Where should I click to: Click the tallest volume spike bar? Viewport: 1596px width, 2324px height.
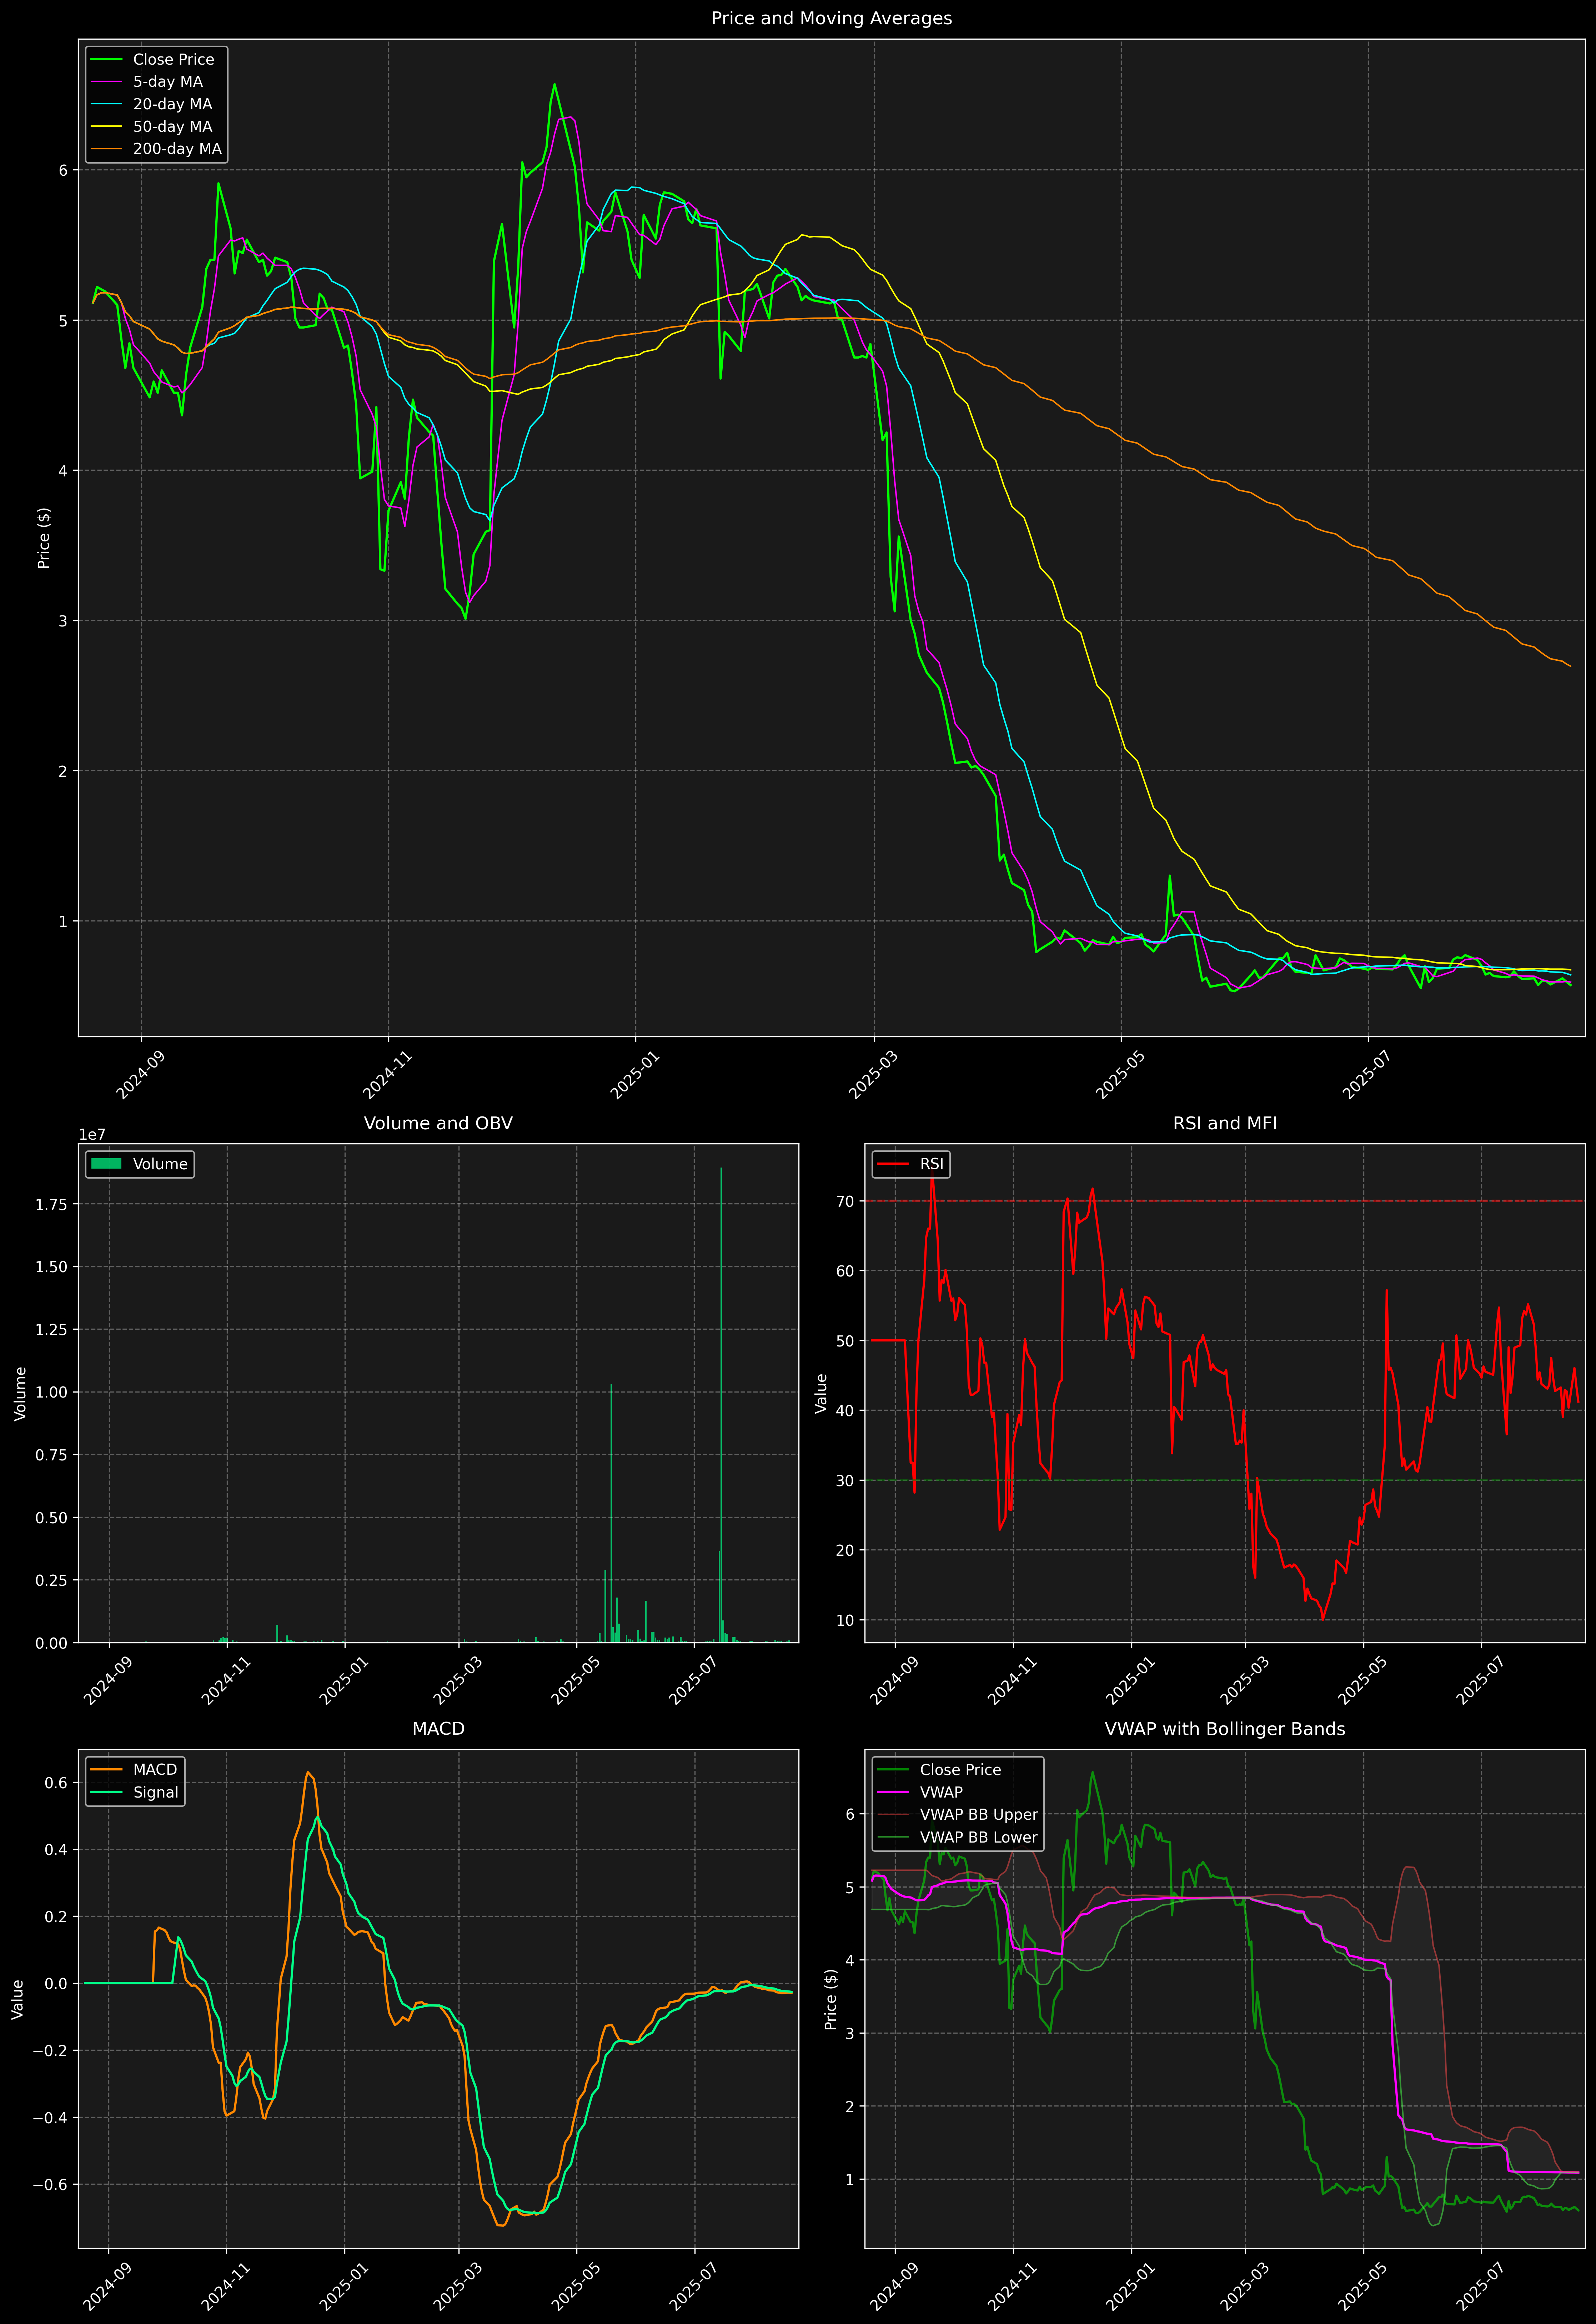tap(721, 1400)
